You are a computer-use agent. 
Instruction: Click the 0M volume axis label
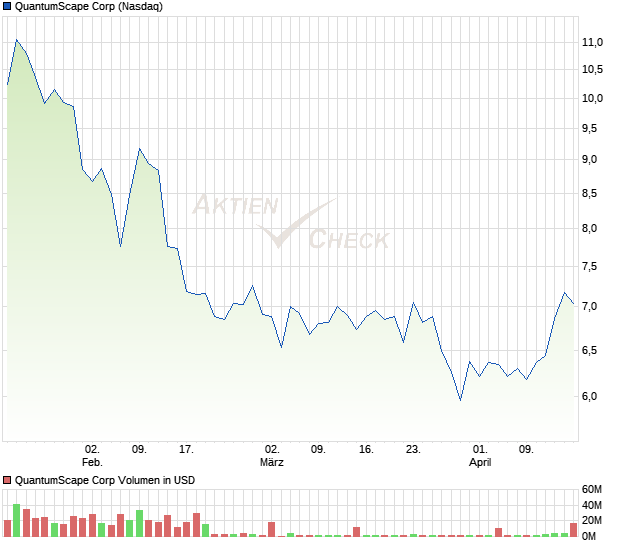pos(589,536)
